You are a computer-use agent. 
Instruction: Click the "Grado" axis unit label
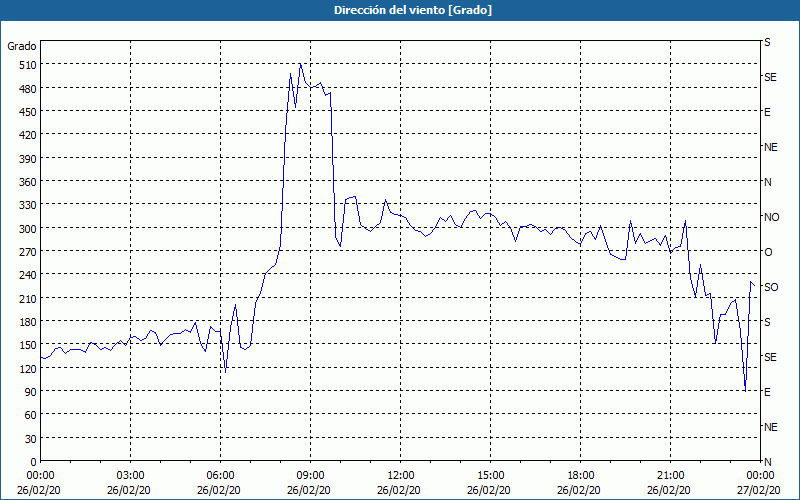point(22,46)
